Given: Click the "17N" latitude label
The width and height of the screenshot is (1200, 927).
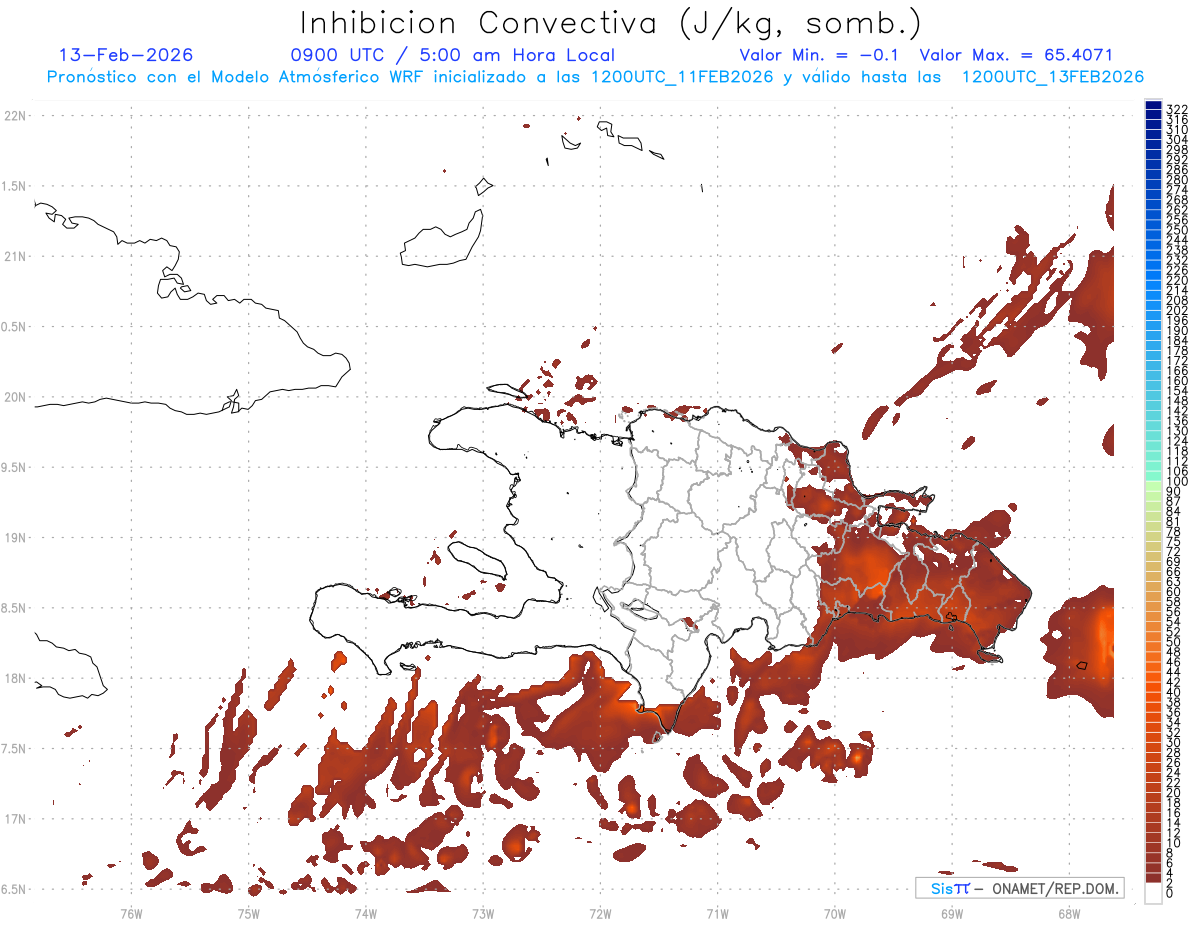Looking at the screenshot, I should click(15, 819).
